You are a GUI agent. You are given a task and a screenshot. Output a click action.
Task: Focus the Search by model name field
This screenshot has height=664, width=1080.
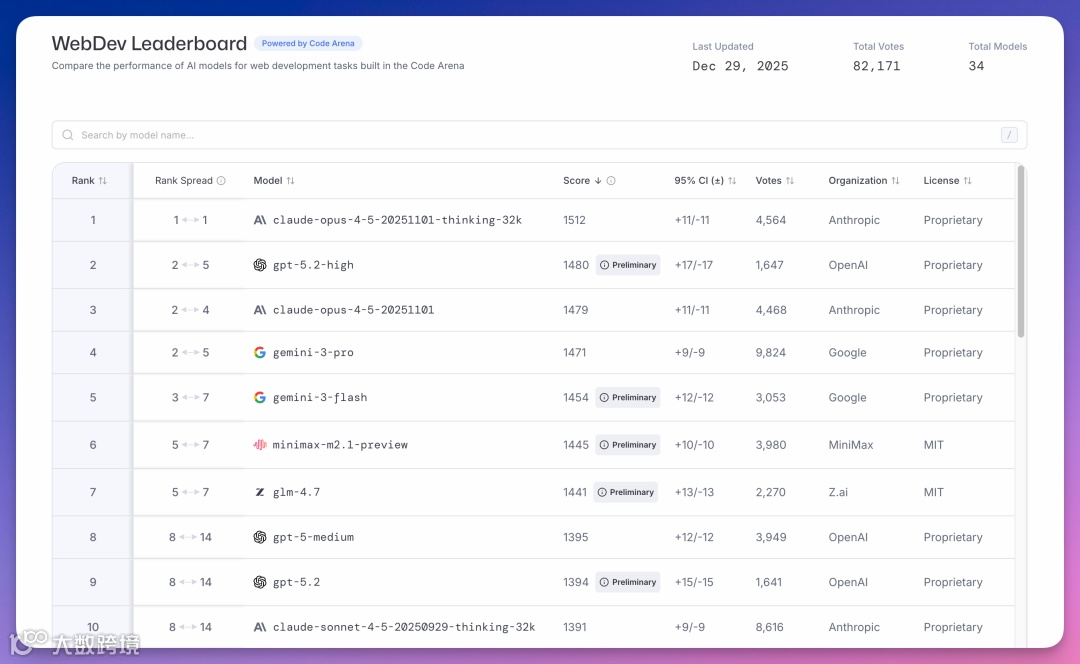(x=539, y=135)
